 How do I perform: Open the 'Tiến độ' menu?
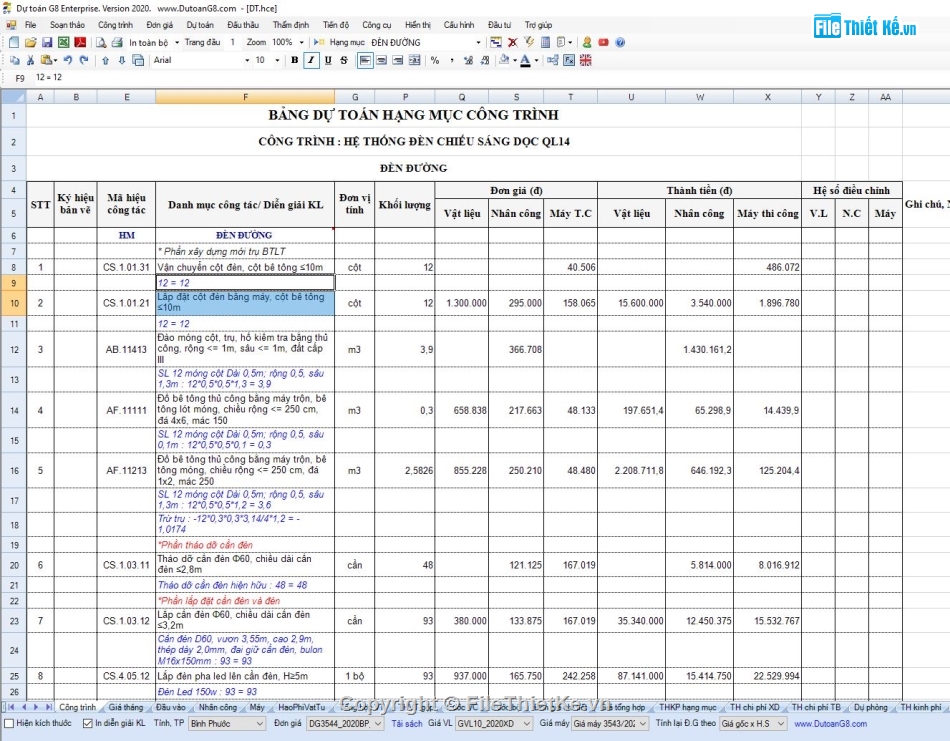point(336,25)
